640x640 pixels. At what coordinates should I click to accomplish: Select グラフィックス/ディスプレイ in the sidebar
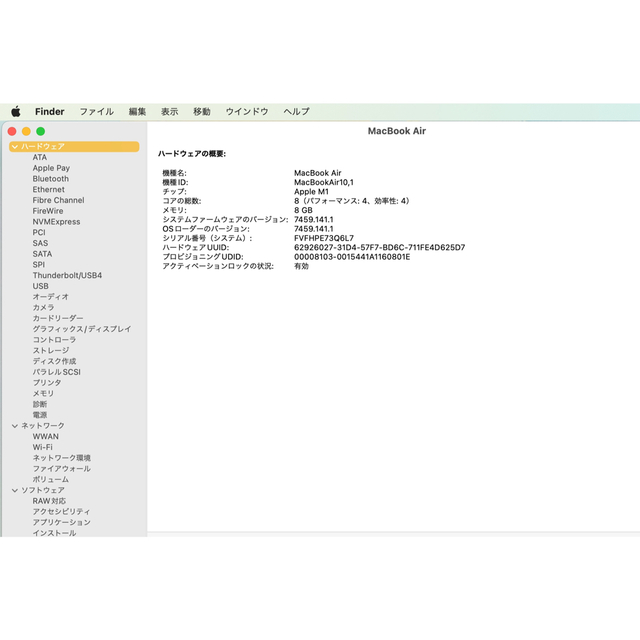(82, 329)
